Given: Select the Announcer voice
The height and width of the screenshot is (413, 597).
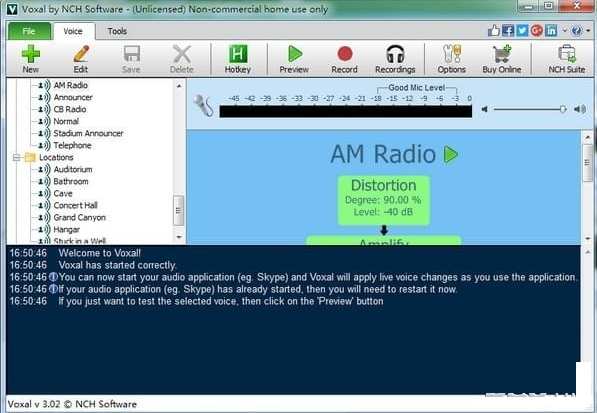Looking at the screenshot, I should (x=73, y=97).
